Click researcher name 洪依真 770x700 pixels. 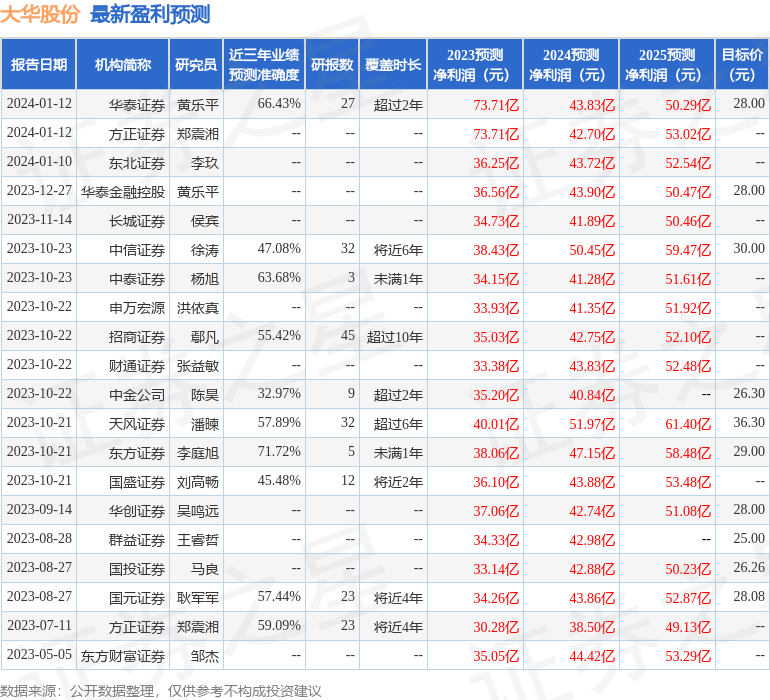point(198,308)
